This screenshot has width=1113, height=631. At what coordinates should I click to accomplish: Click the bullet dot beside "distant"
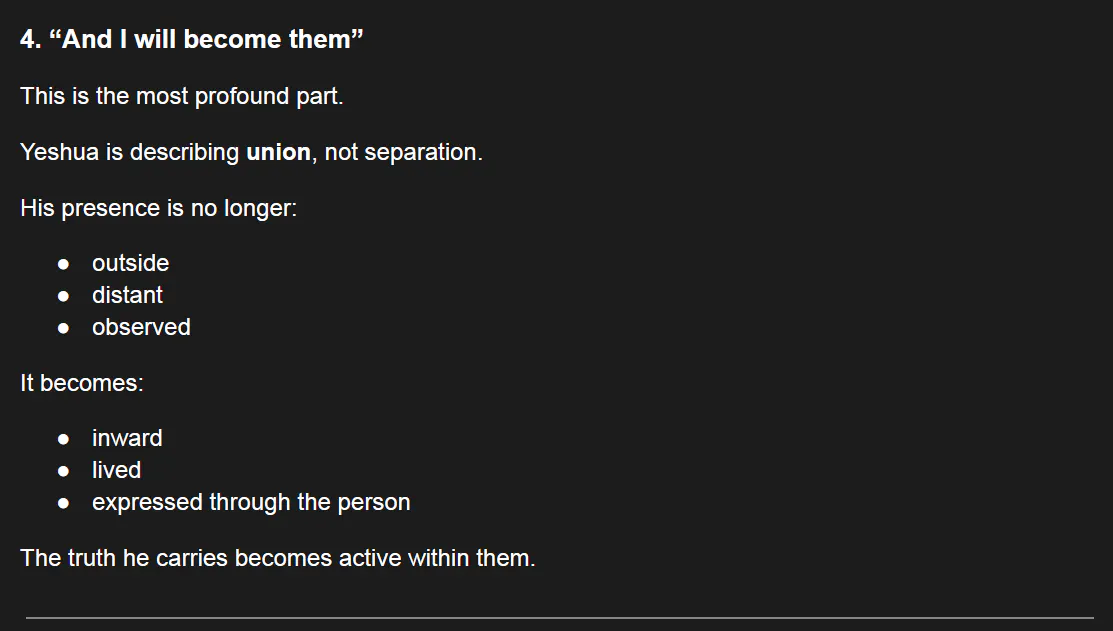pyautogui.click(x=64, y=297)
